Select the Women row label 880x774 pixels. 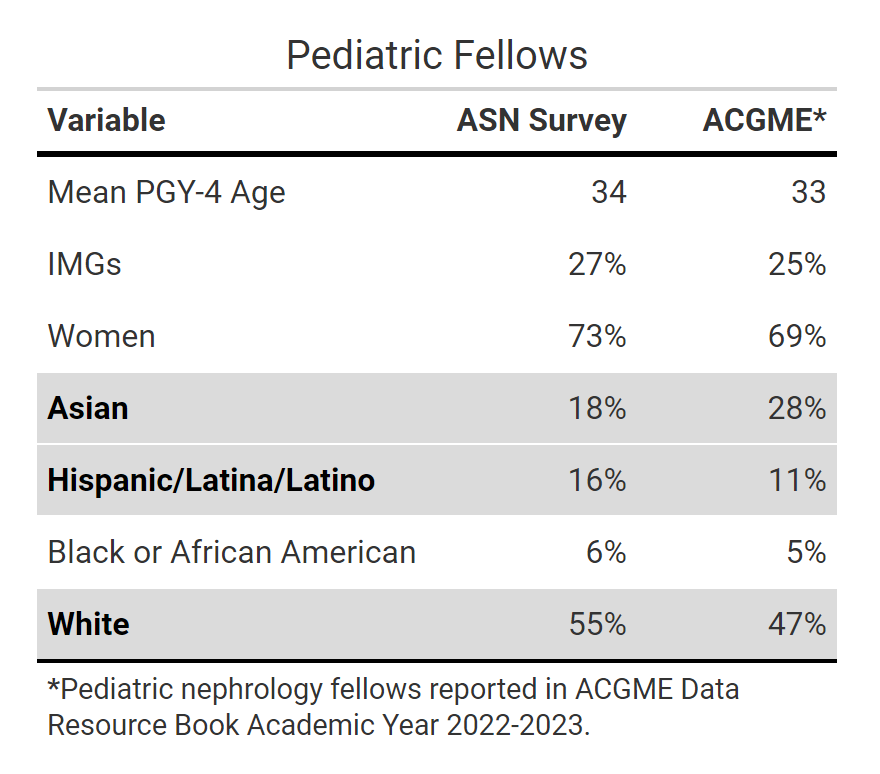[102, 336]
